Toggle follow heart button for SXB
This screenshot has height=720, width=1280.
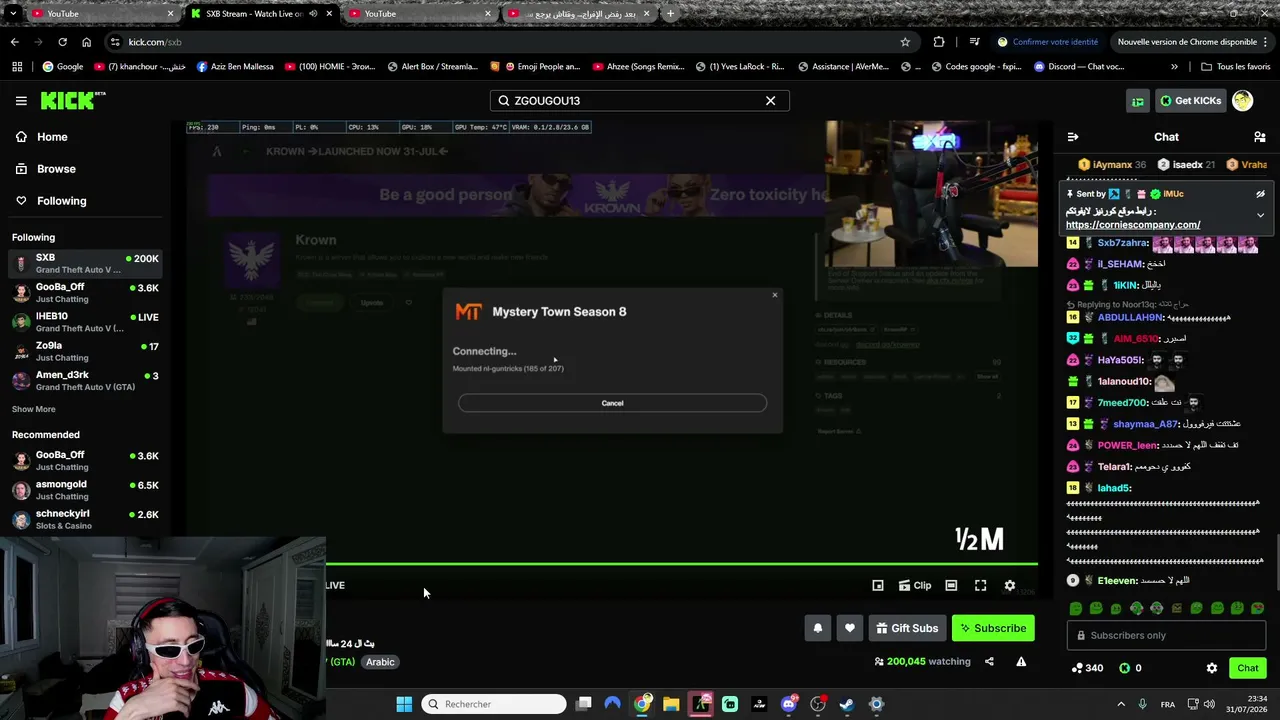(x=850, y=628)
